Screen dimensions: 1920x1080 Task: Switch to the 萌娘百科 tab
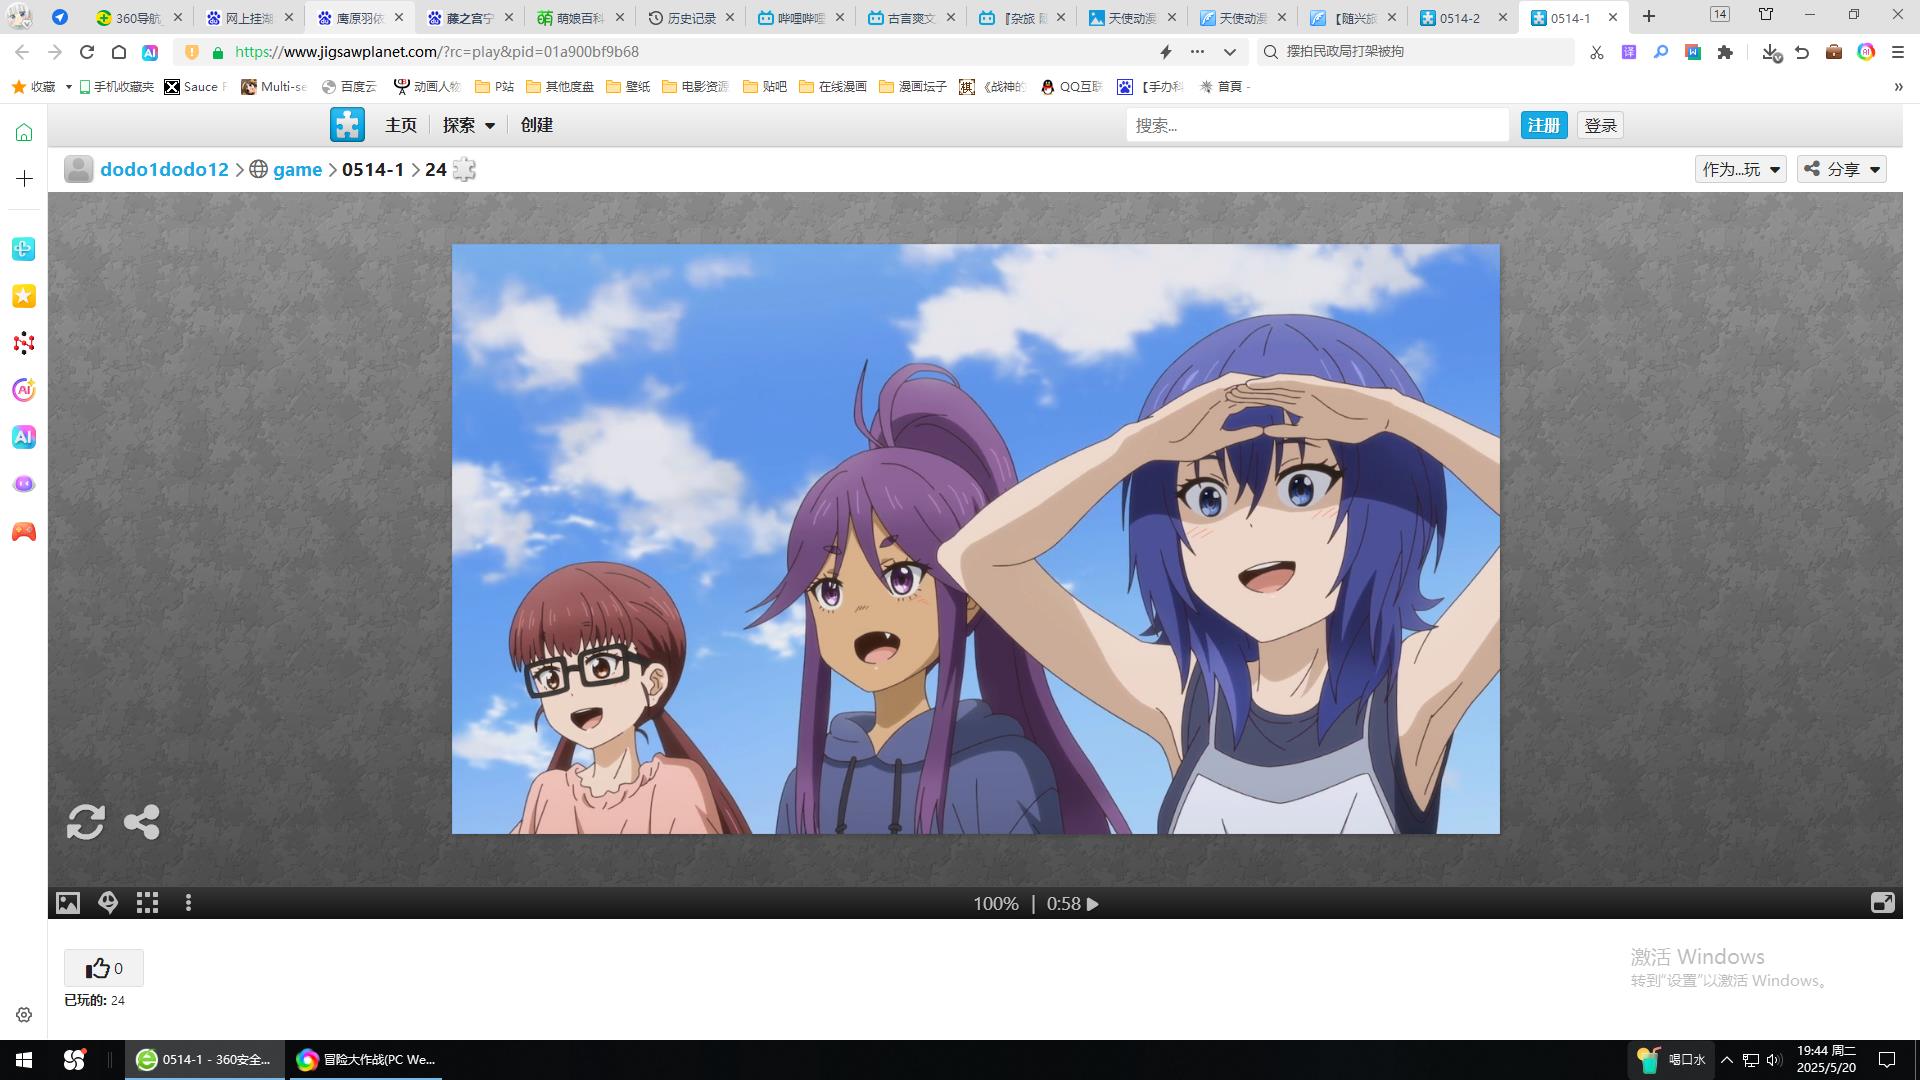[580, 18]
